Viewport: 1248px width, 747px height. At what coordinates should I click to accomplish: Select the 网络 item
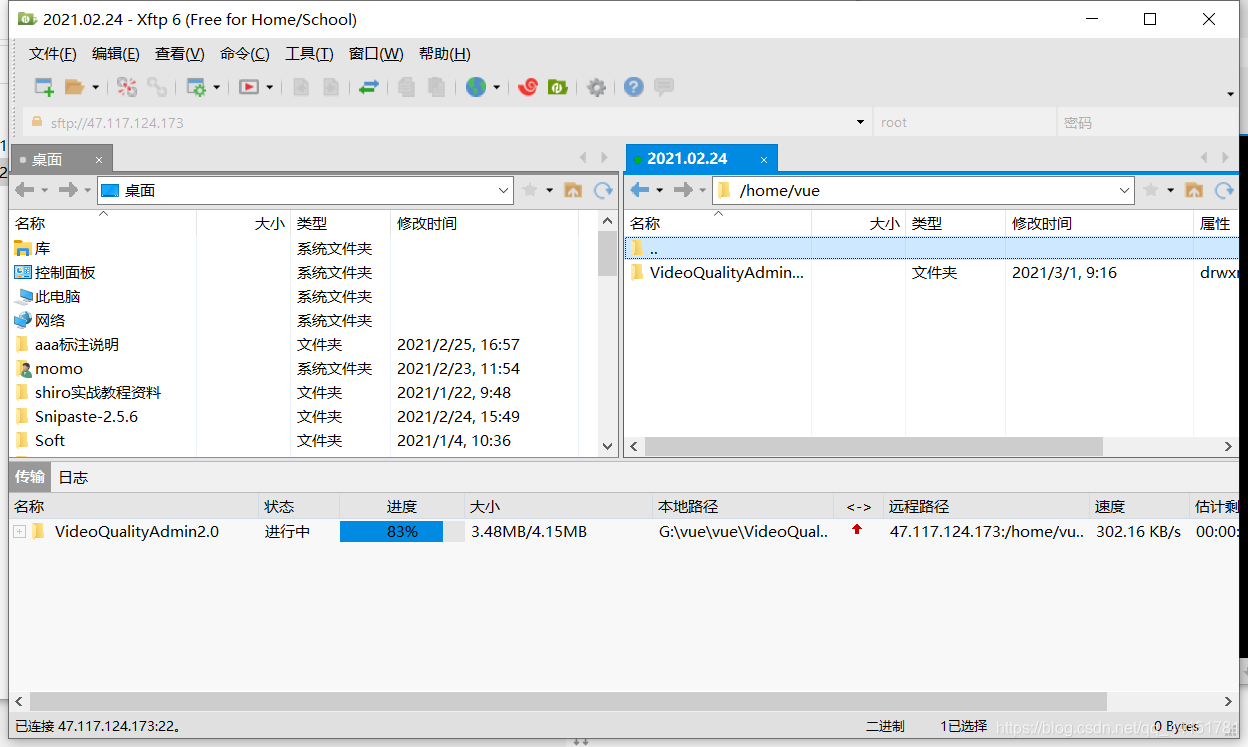[x=40, y=320]
